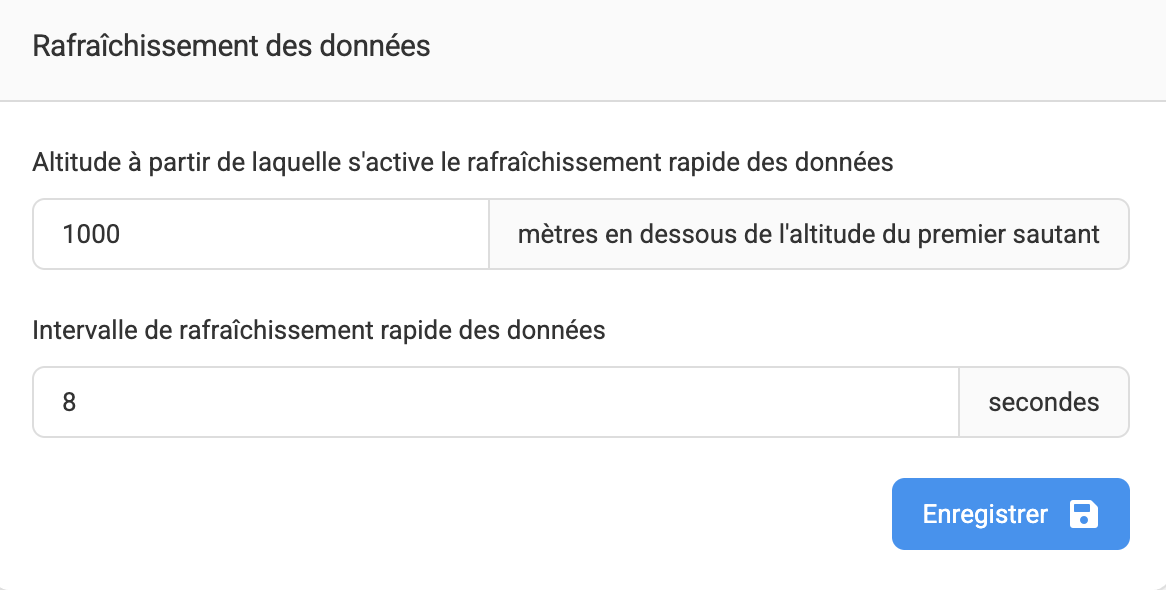Click the altitude activation field label
The height and width of the screenshot is (590, 1166).
(x=462, y=162)
